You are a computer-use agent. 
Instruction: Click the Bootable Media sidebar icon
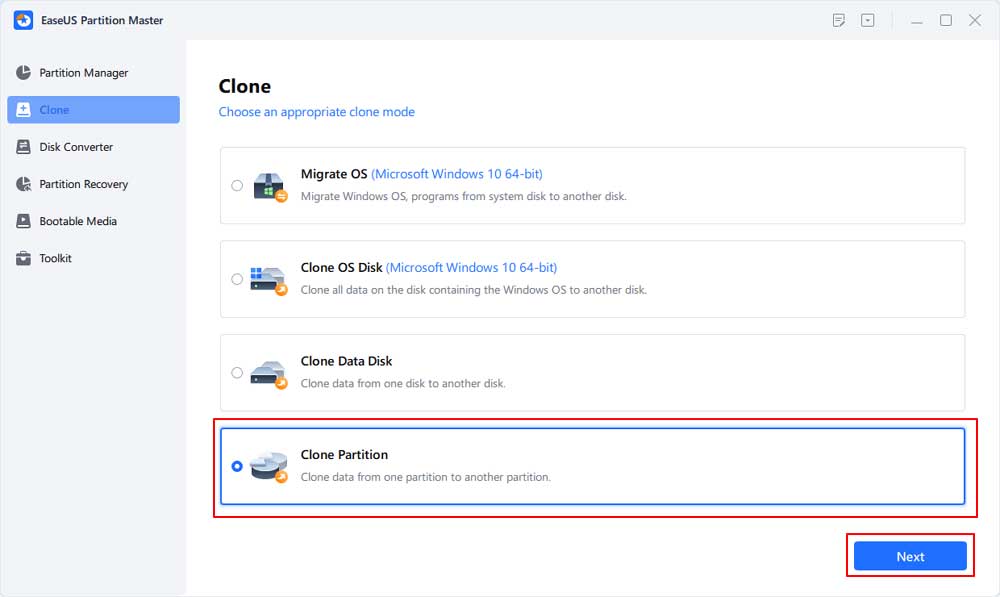coord(24,221)
